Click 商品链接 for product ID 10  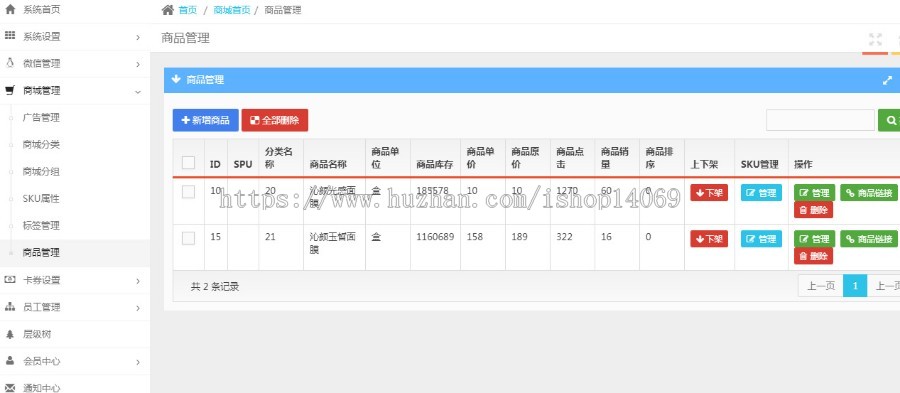coord(869,193)
